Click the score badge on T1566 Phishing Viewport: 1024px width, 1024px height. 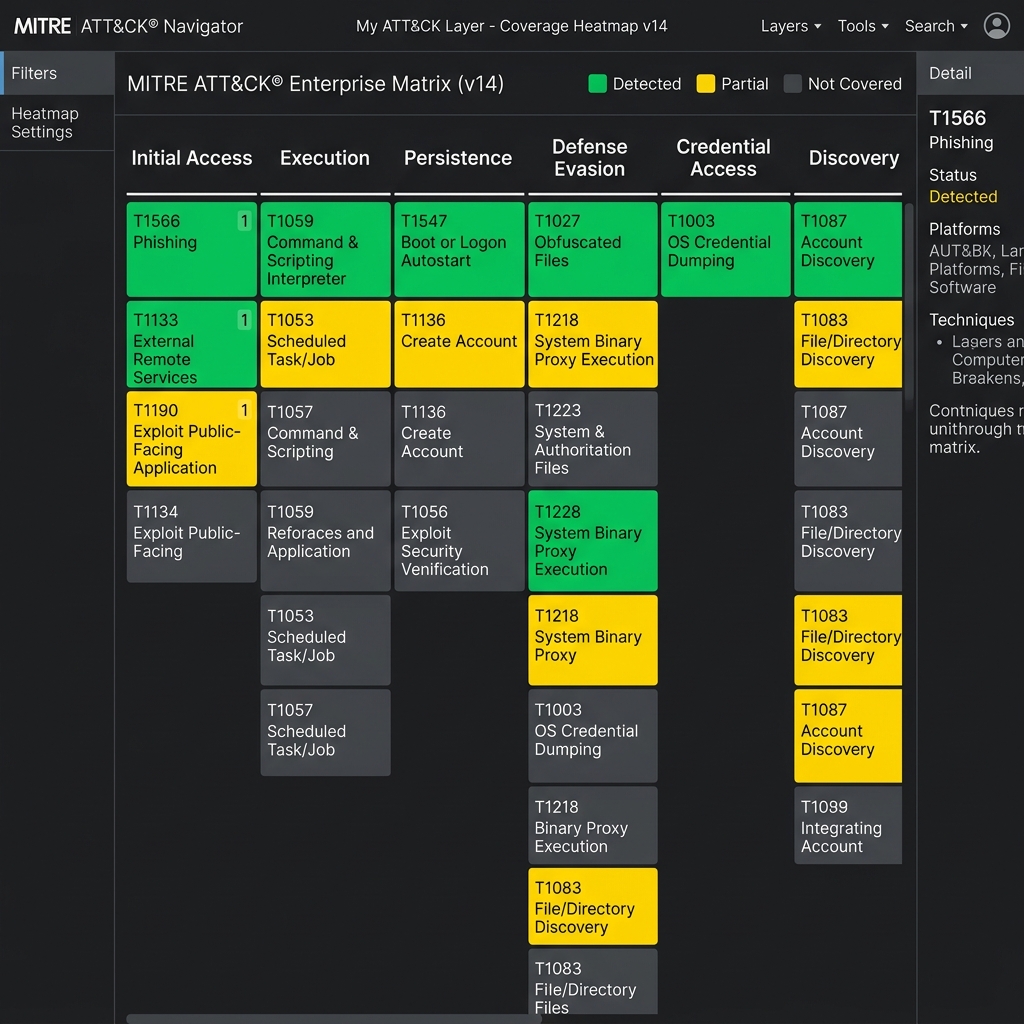244,221
